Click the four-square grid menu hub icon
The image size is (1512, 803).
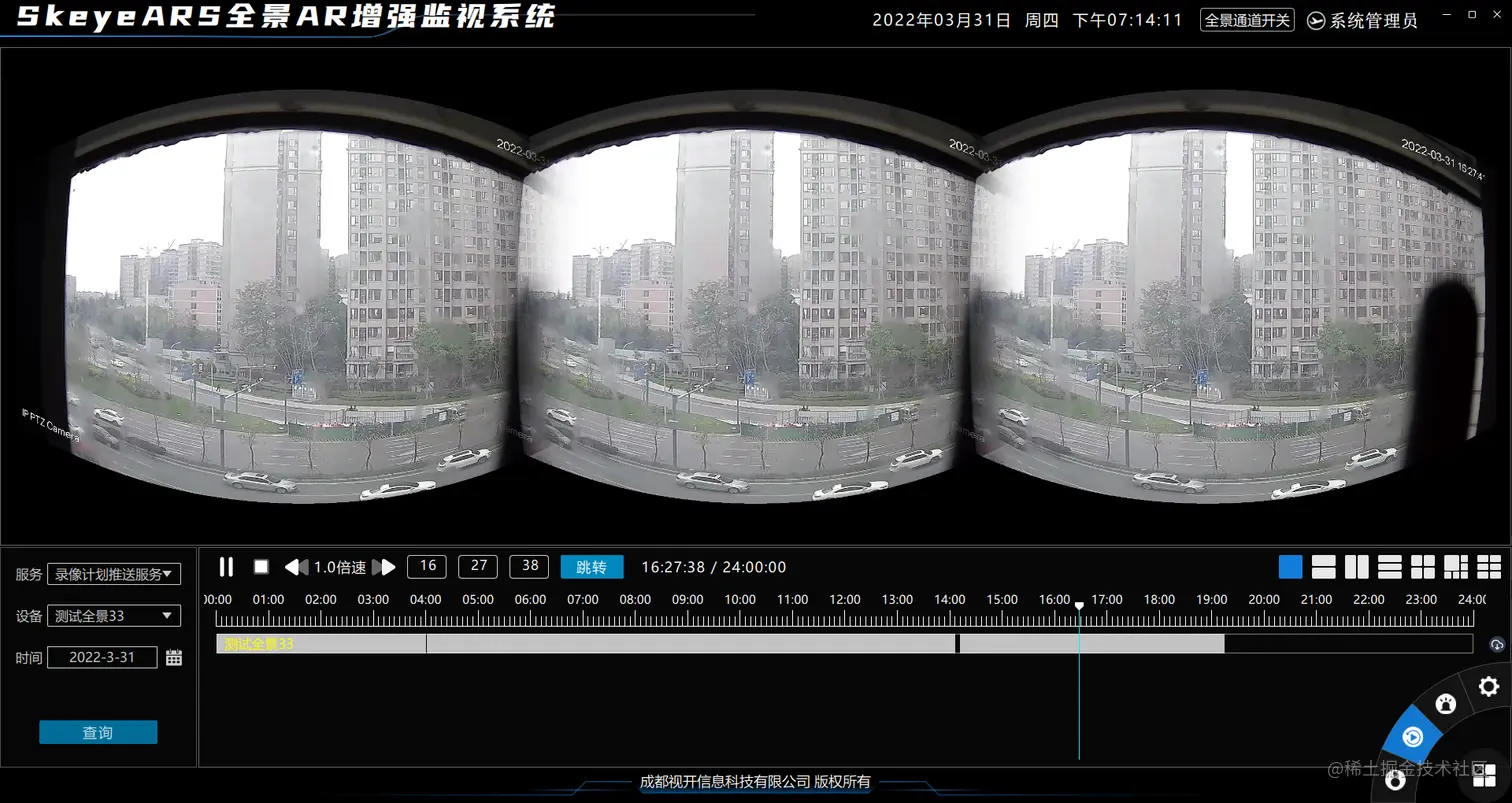coord(1484,778)
